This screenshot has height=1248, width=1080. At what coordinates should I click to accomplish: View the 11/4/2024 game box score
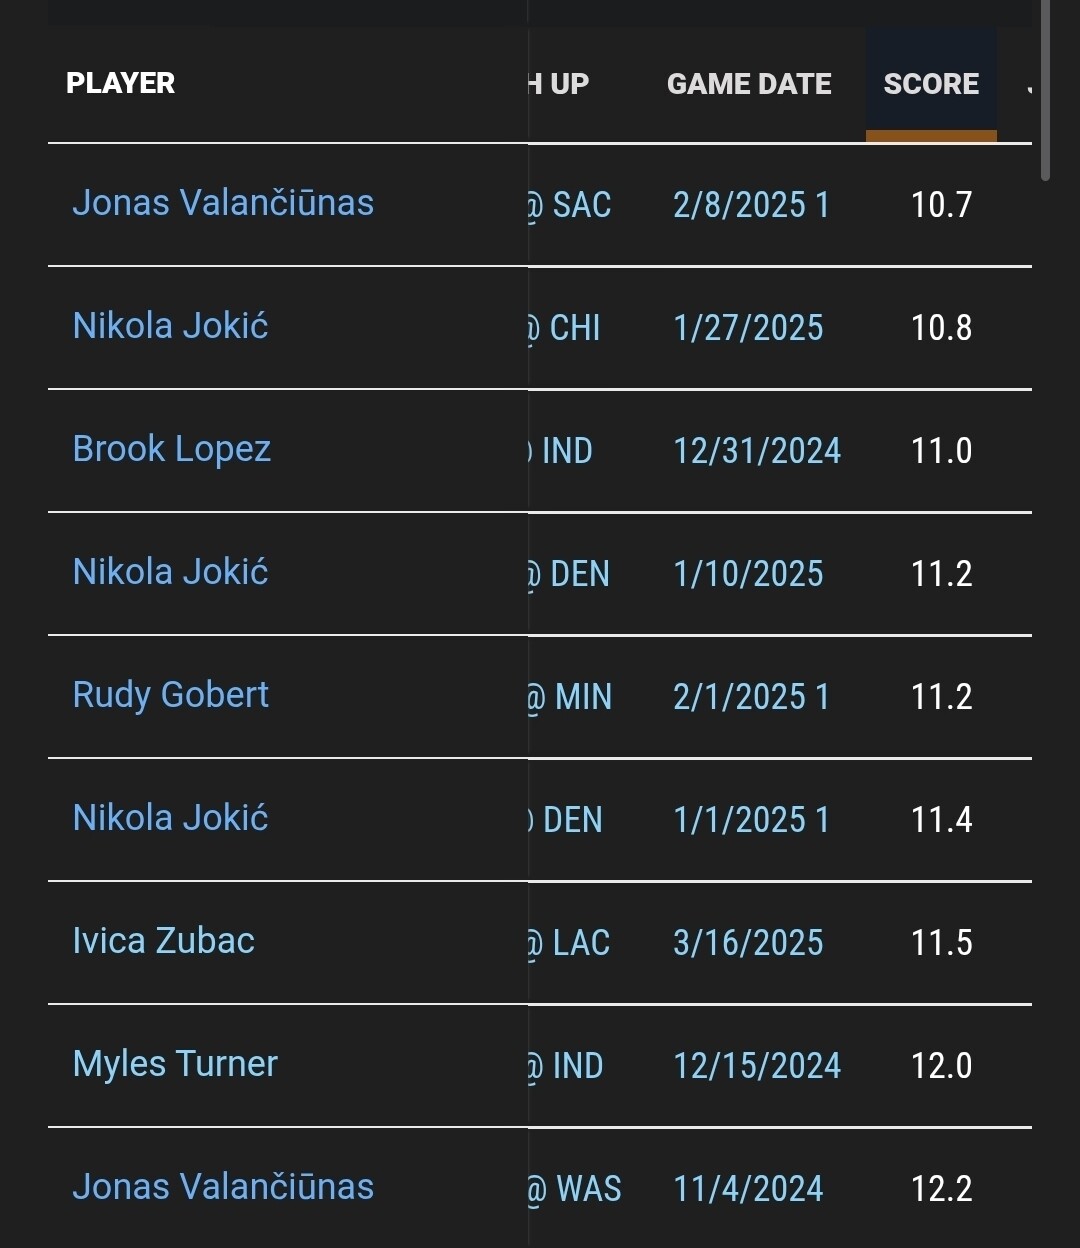748,1189
